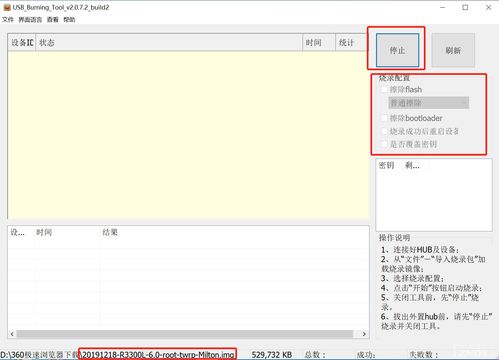Click the 结果 column header in log list
Image resolution: width=499 pixels, height=360 pixels.
[234, 232]
